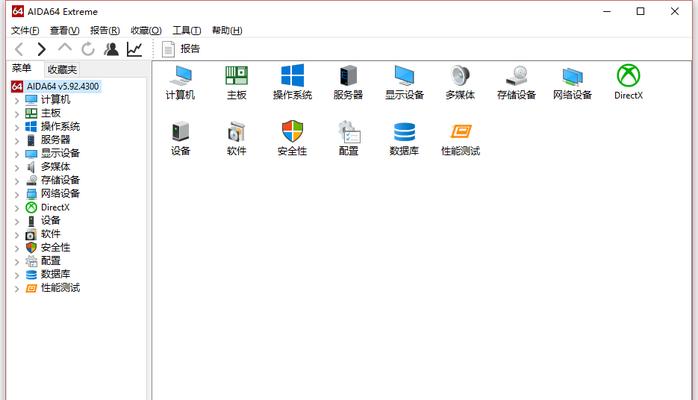Select 性能测试 in the left tree
698x400 pixels.
coord(60,288)
